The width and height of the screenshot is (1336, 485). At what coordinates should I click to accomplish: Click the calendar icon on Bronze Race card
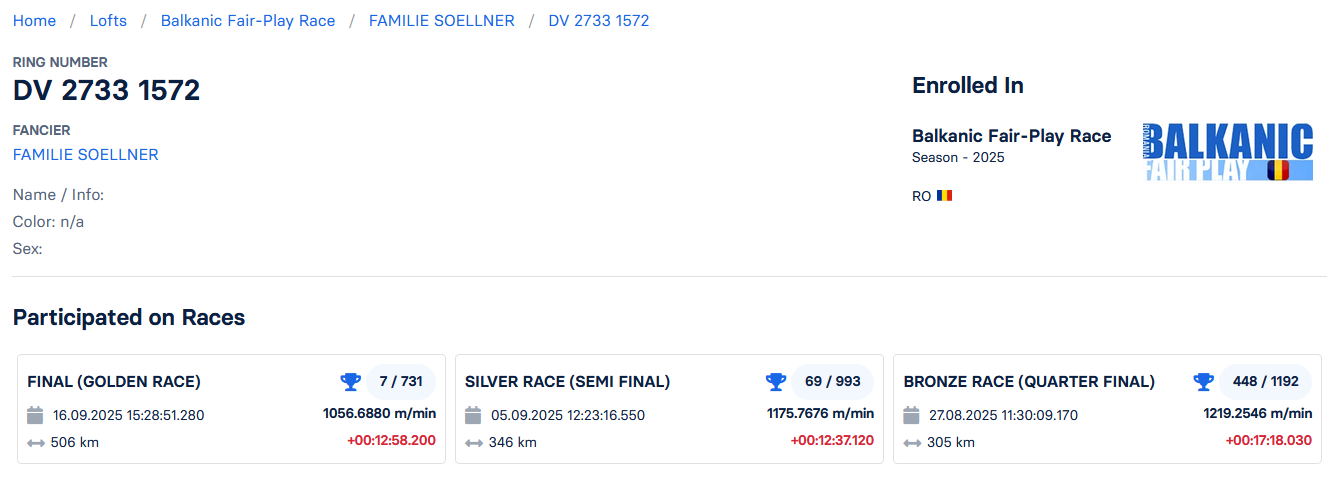point(911,415)
